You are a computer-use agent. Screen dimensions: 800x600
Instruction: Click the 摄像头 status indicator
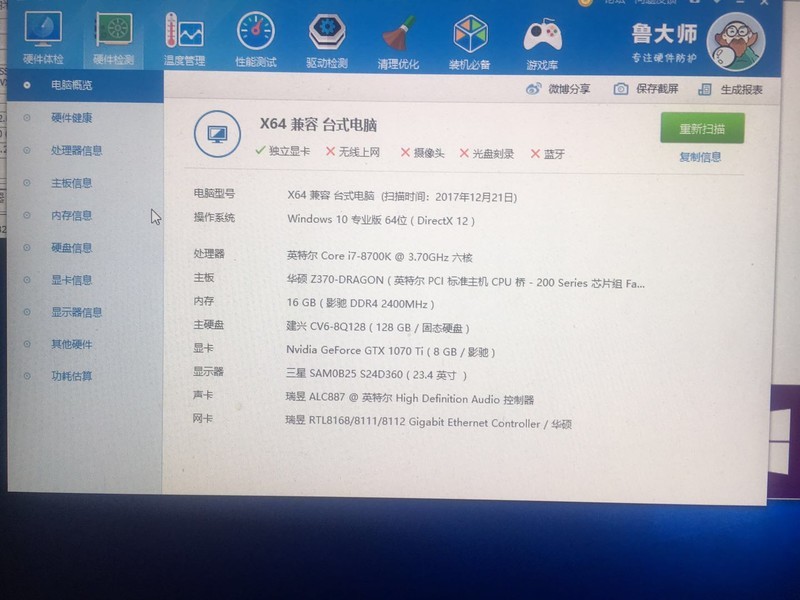point(422,153)
